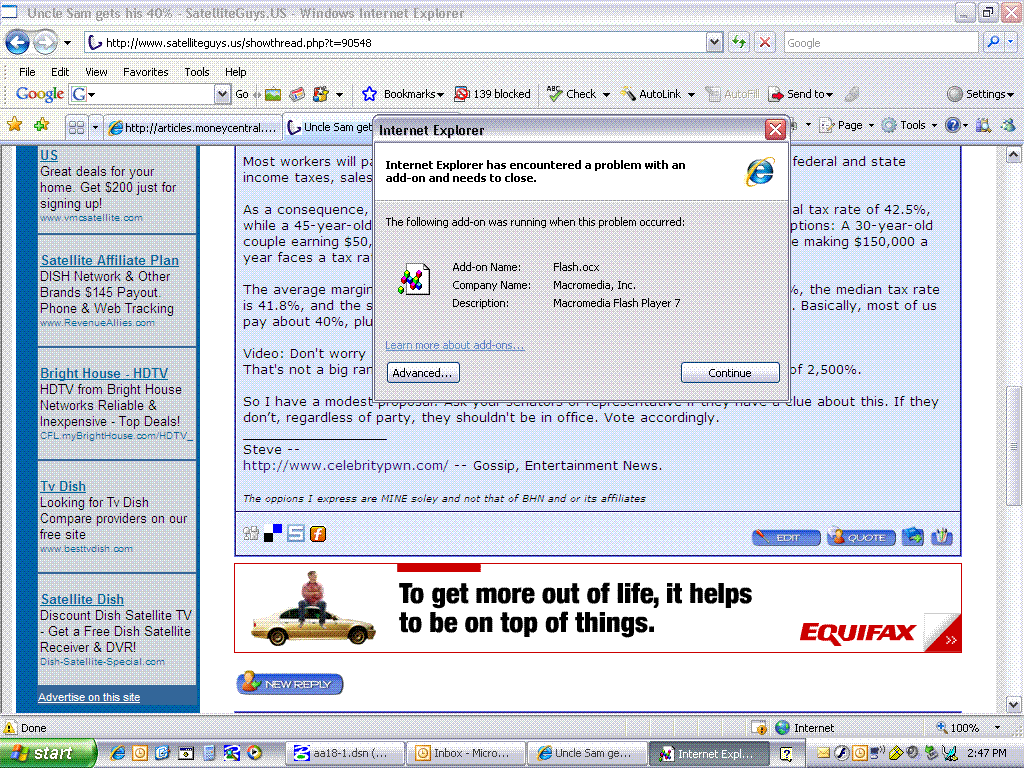Click the spell Check icon
1024x768 pixels.
(554, 94)
